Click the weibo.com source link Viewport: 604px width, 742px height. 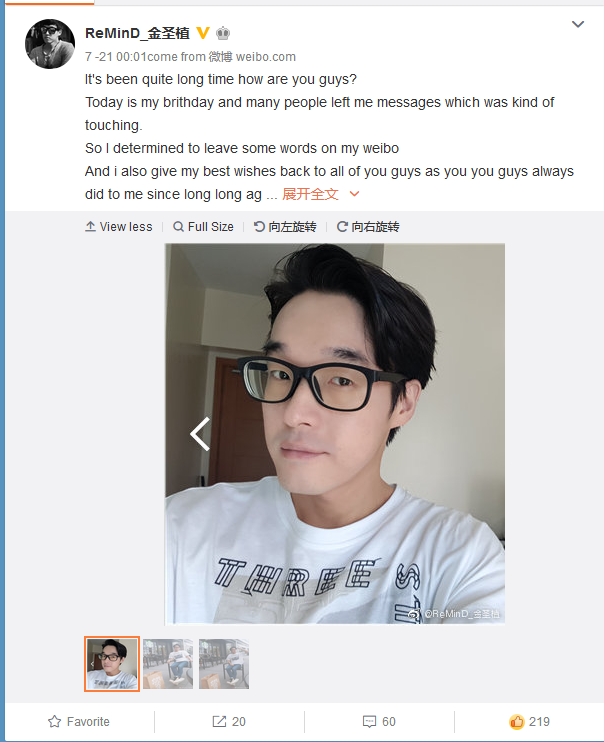tap(266, 57)
